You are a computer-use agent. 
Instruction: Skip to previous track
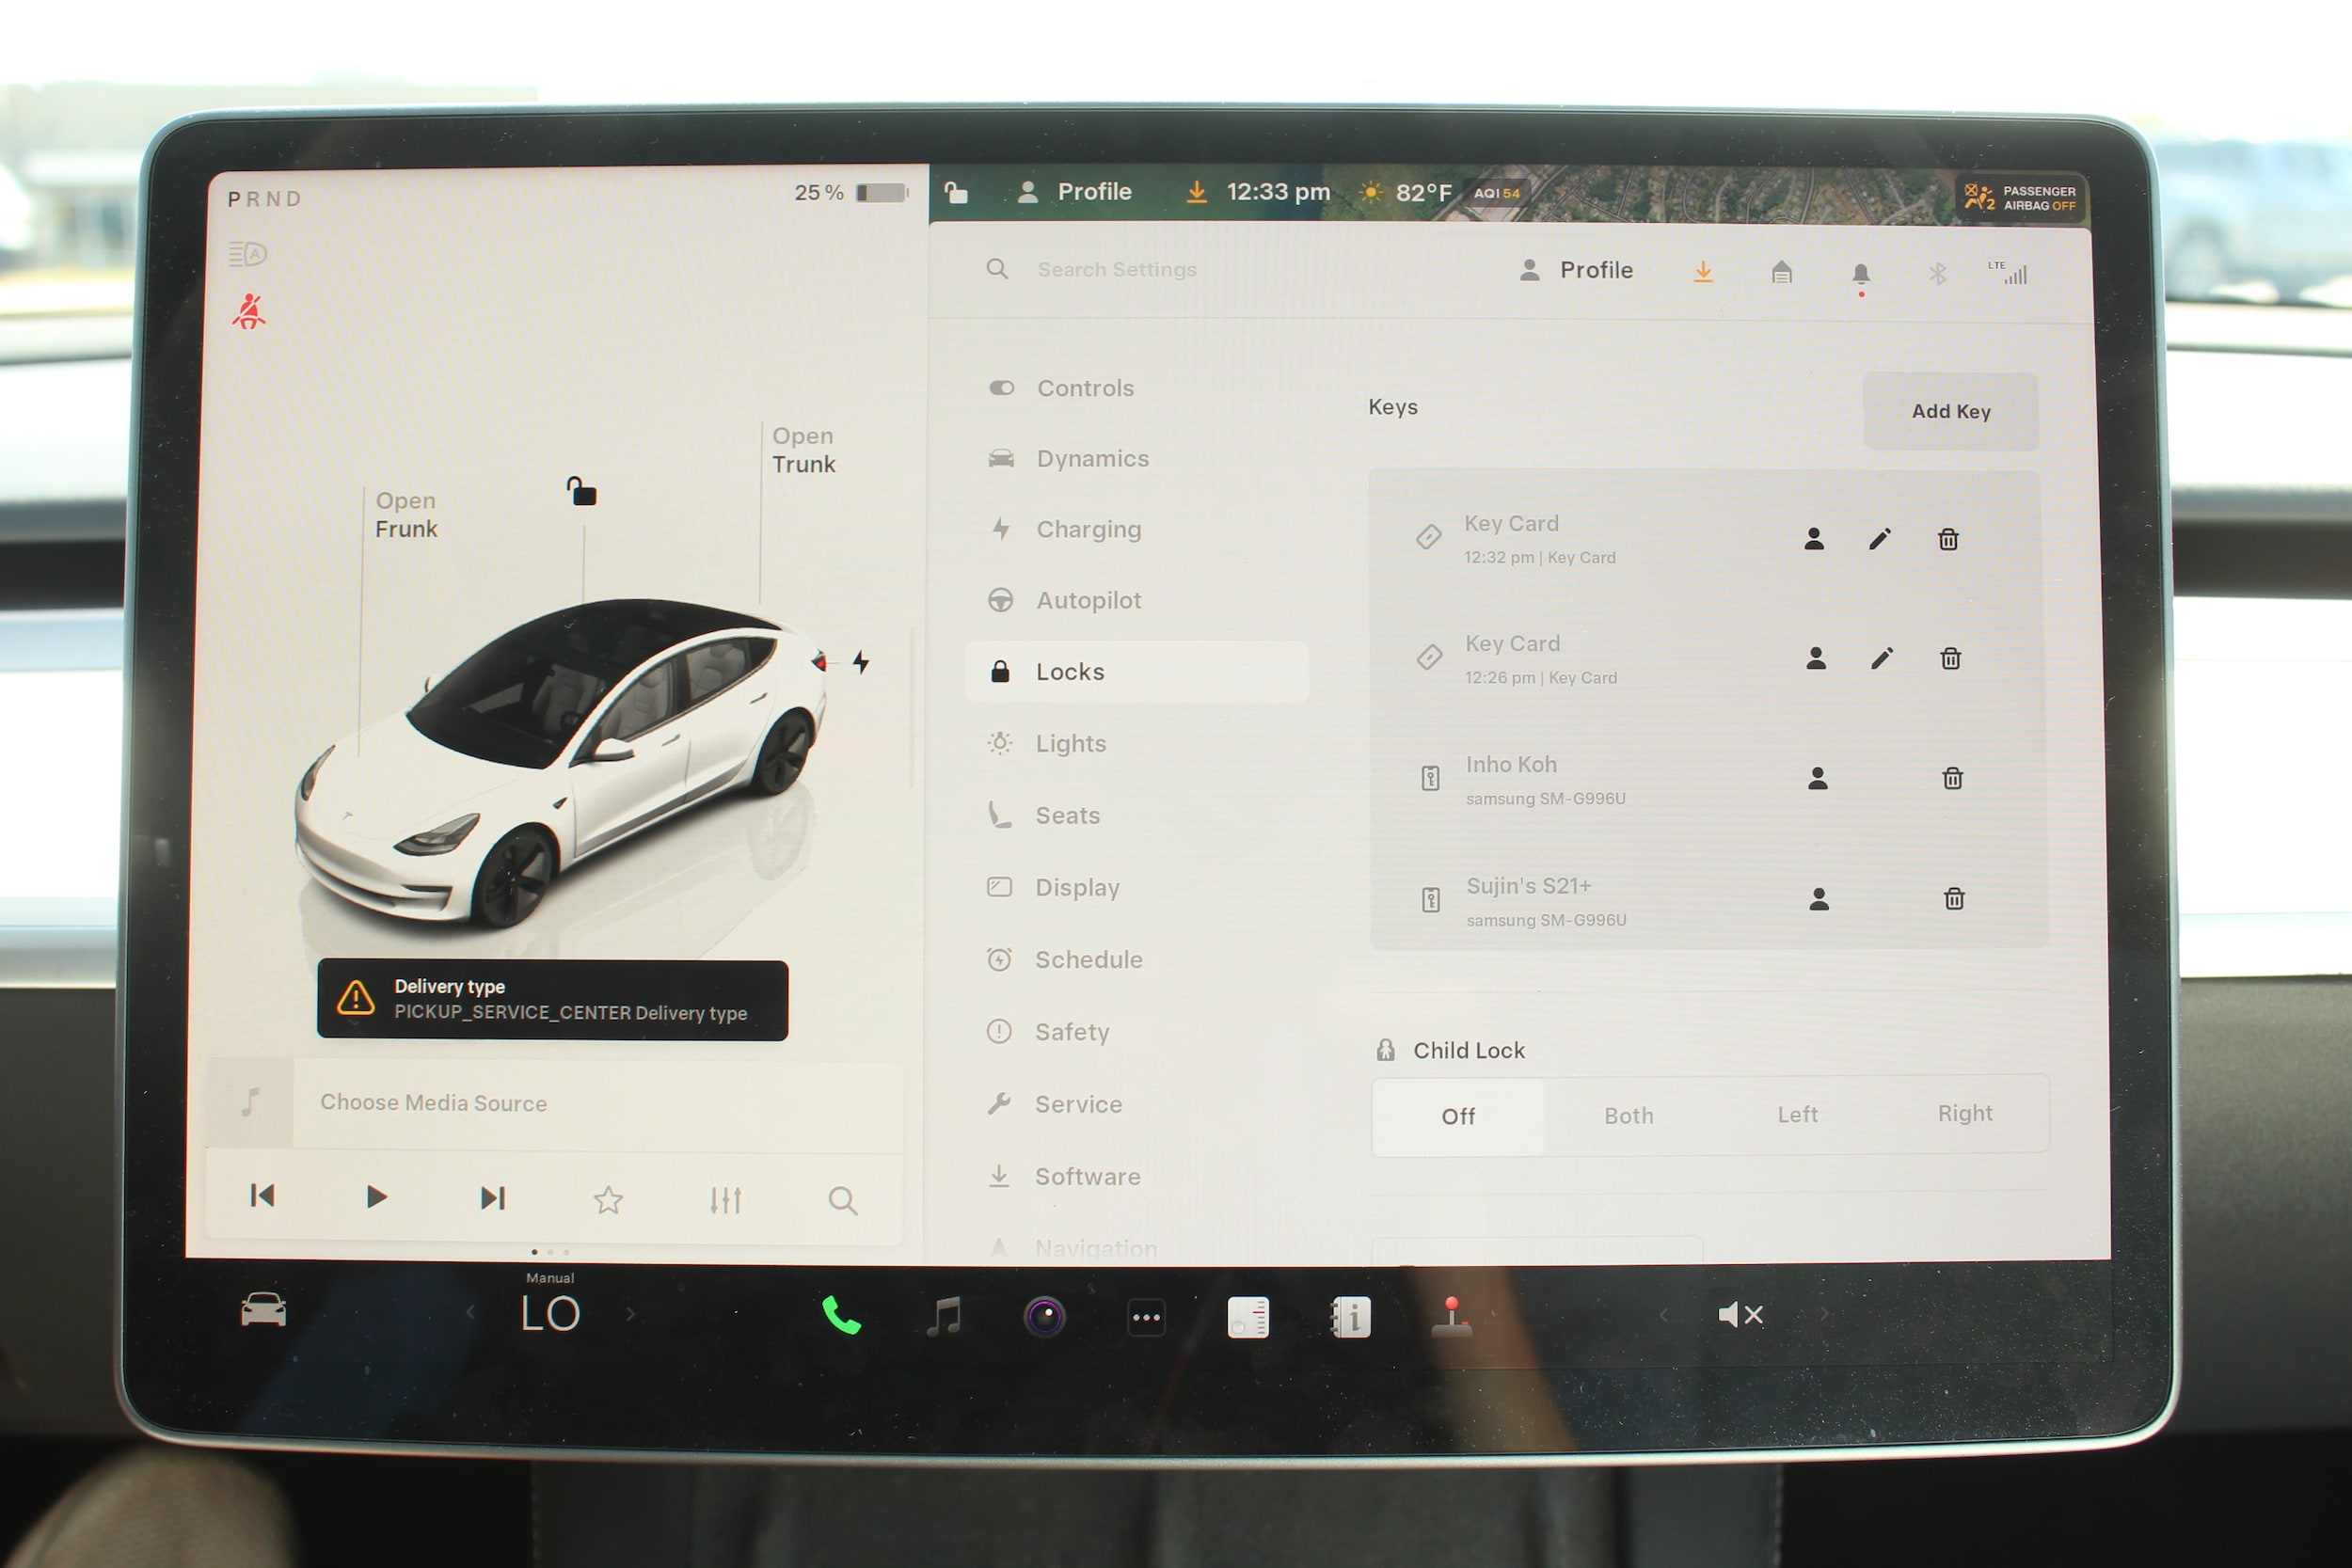[x=262, y=1196]
